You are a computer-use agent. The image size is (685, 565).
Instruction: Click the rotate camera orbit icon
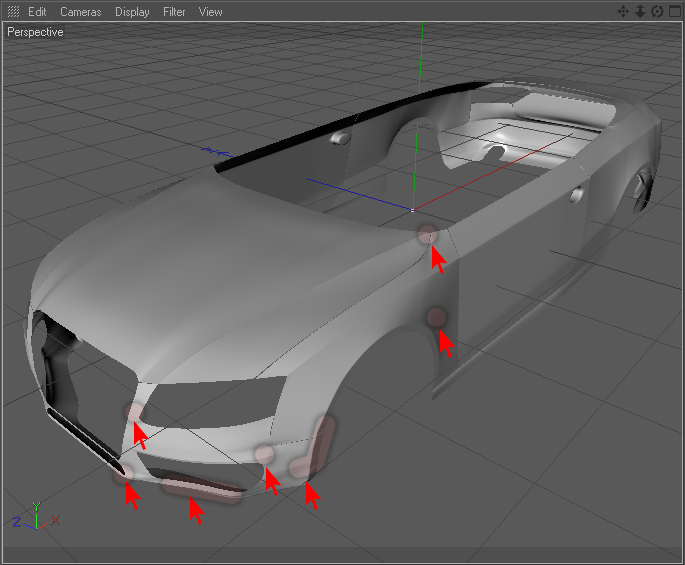tap(657, 11)
